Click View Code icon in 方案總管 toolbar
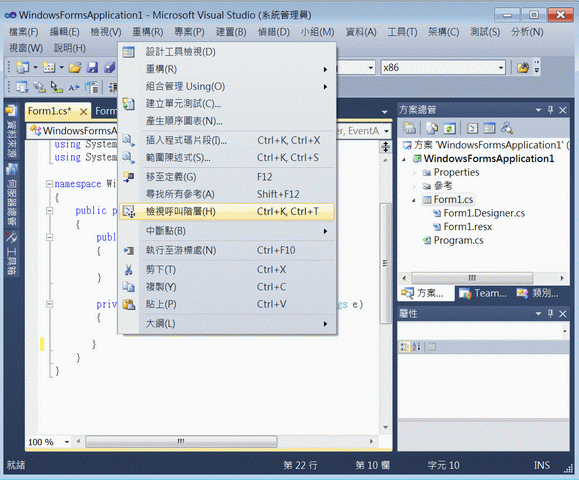The height and width of the screenshot is (480, 579). pos(472,128)
